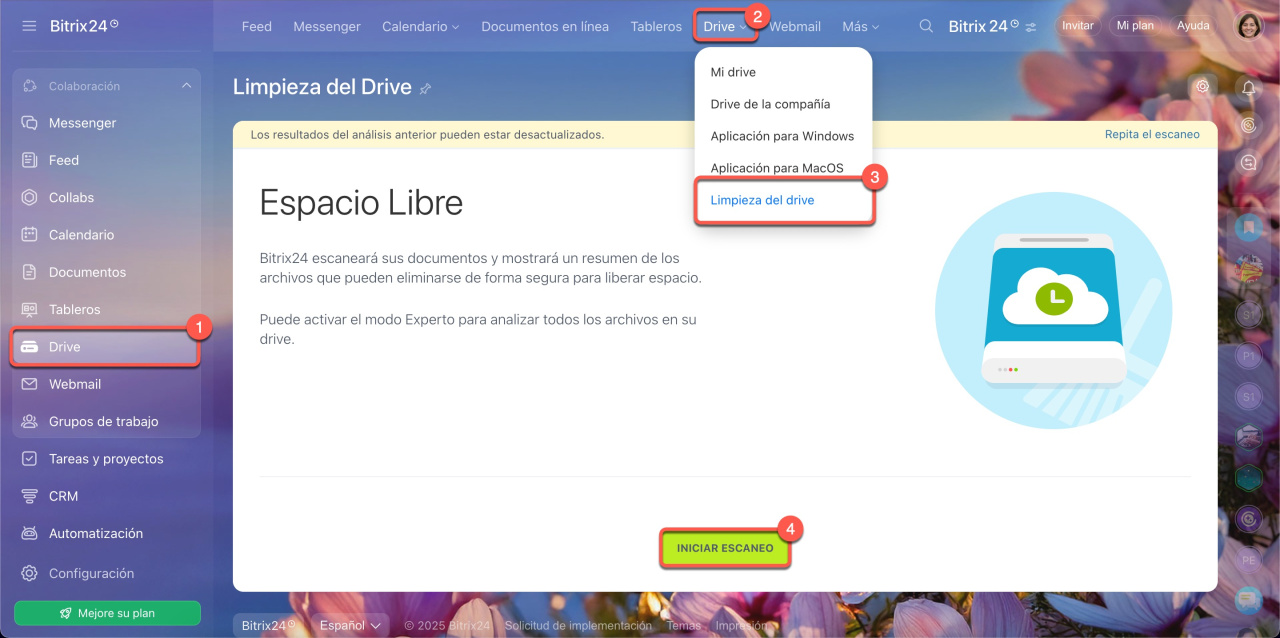This screenshot has height=638, width=1280.
Task: Click the gear settings icon above the panel
Action: 1203,86
